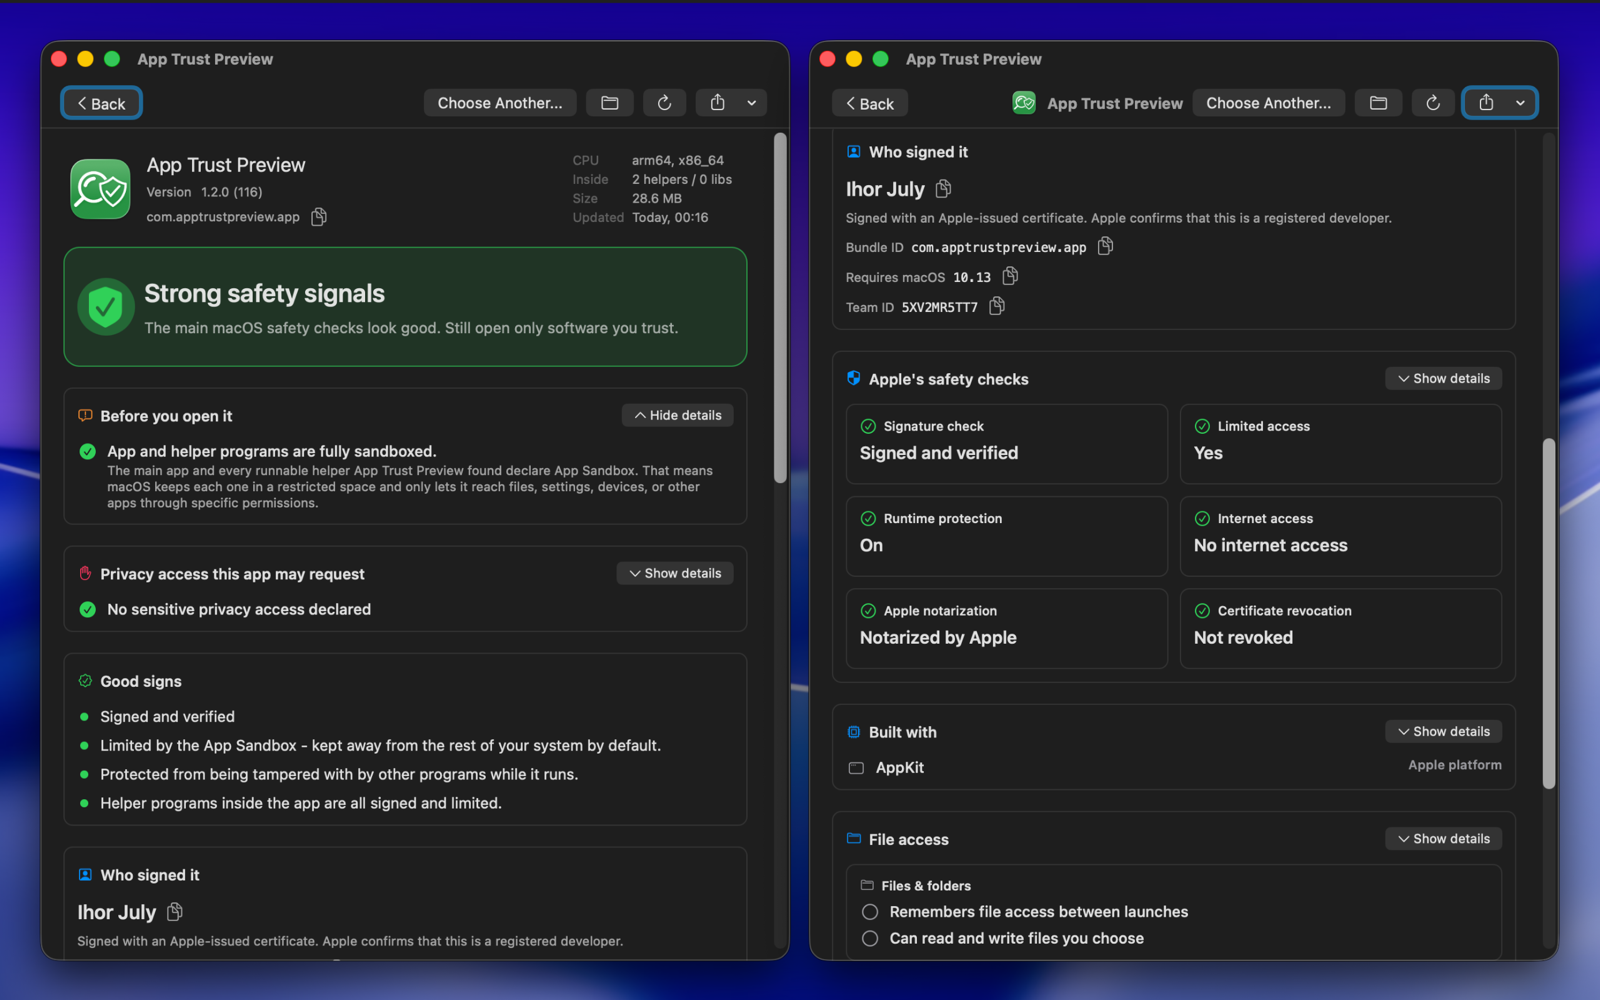Open share dropdown chevron in right window
Image resolution: width=1600 pixels, height=1000 pixels.
[x=1520, y=103]
